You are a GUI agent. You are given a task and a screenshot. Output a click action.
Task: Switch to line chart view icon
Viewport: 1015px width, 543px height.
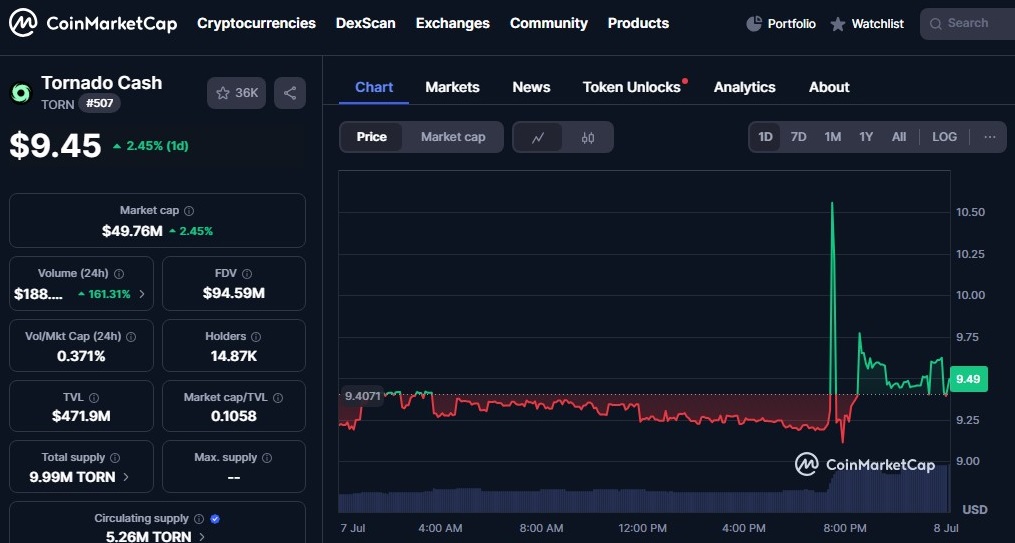pos(538,137)
